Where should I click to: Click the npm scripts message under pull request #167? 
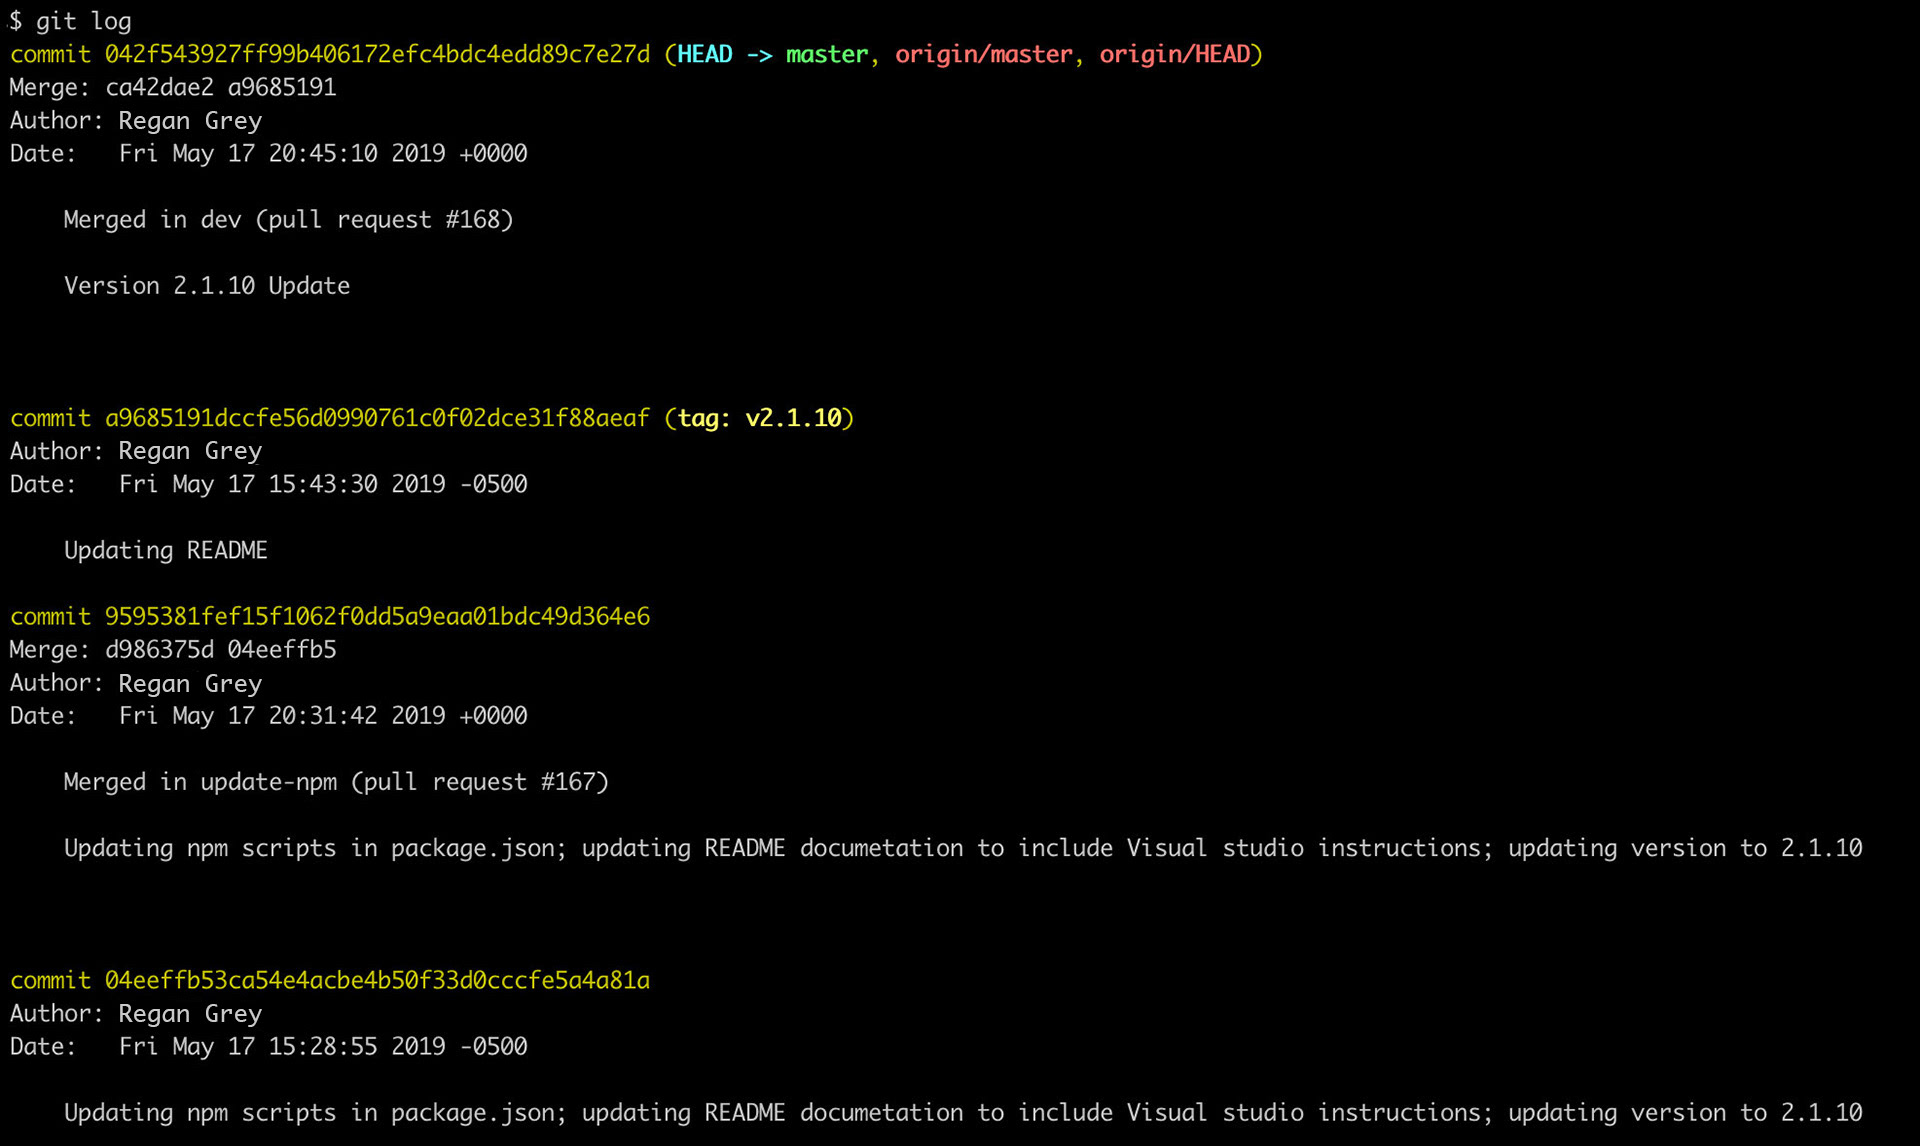[x=963, y=848]
